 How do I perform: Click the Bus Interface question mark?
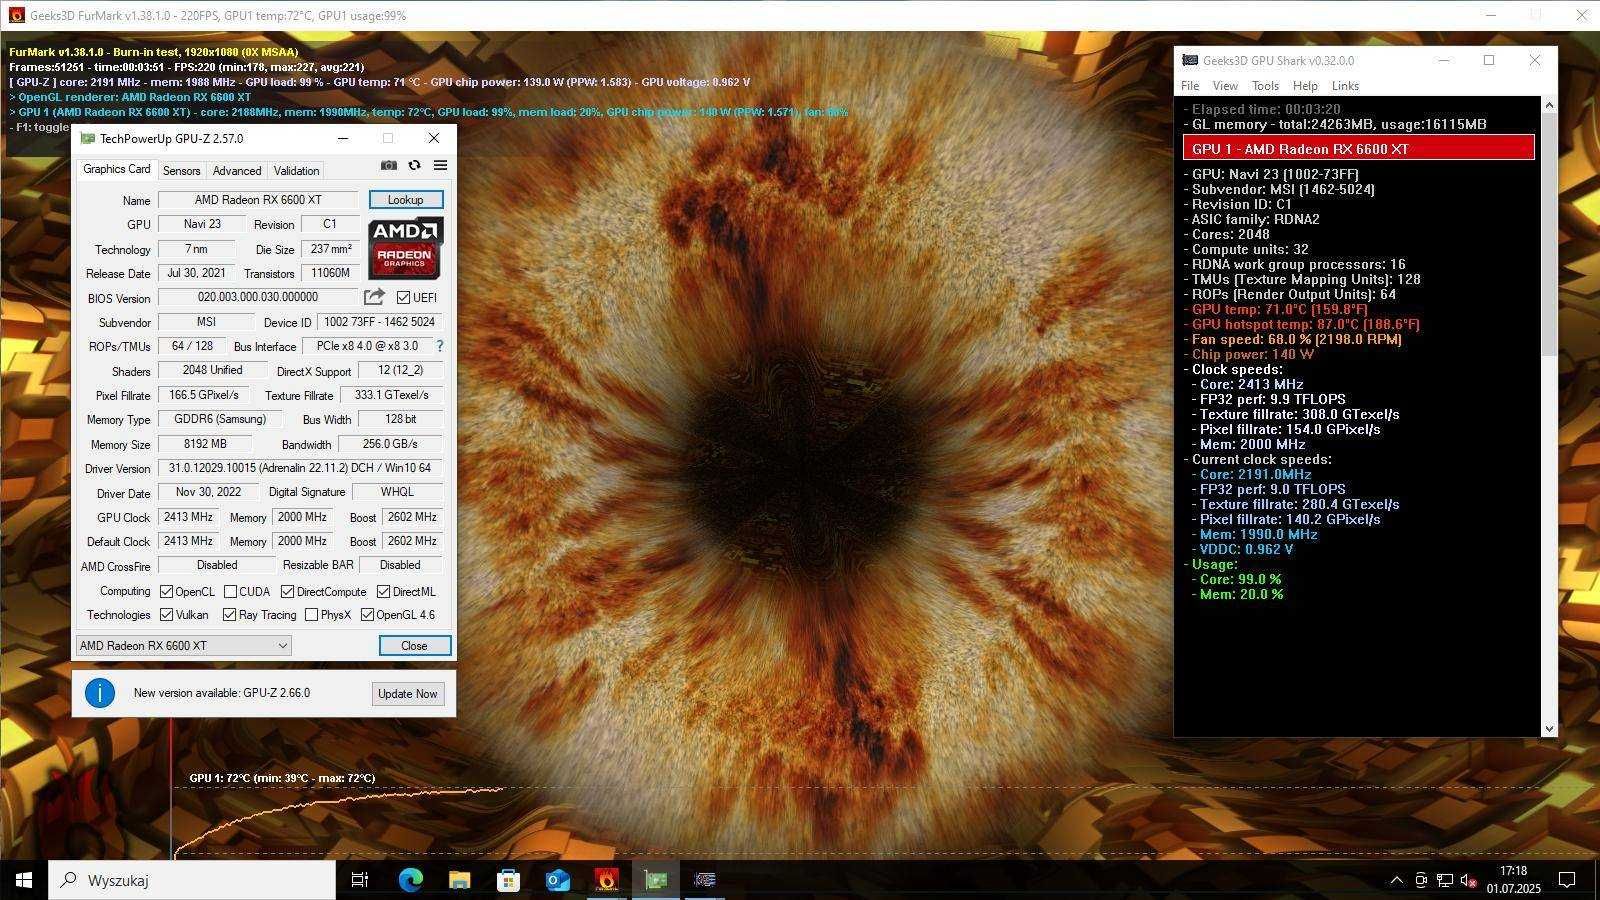(439, 346)
